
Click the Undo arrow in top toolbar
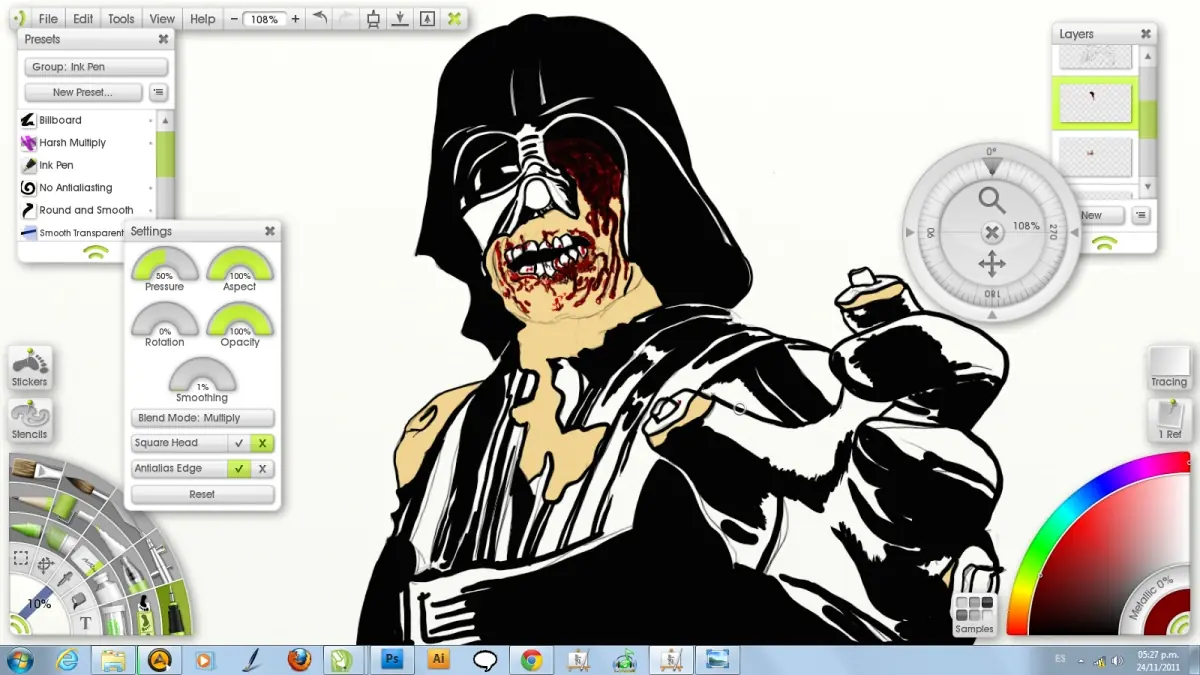tap(320, 18)
